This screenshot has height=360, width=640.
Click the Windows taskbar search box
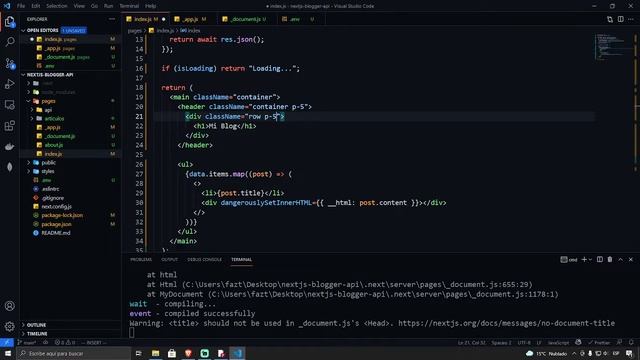coord(73,353)
